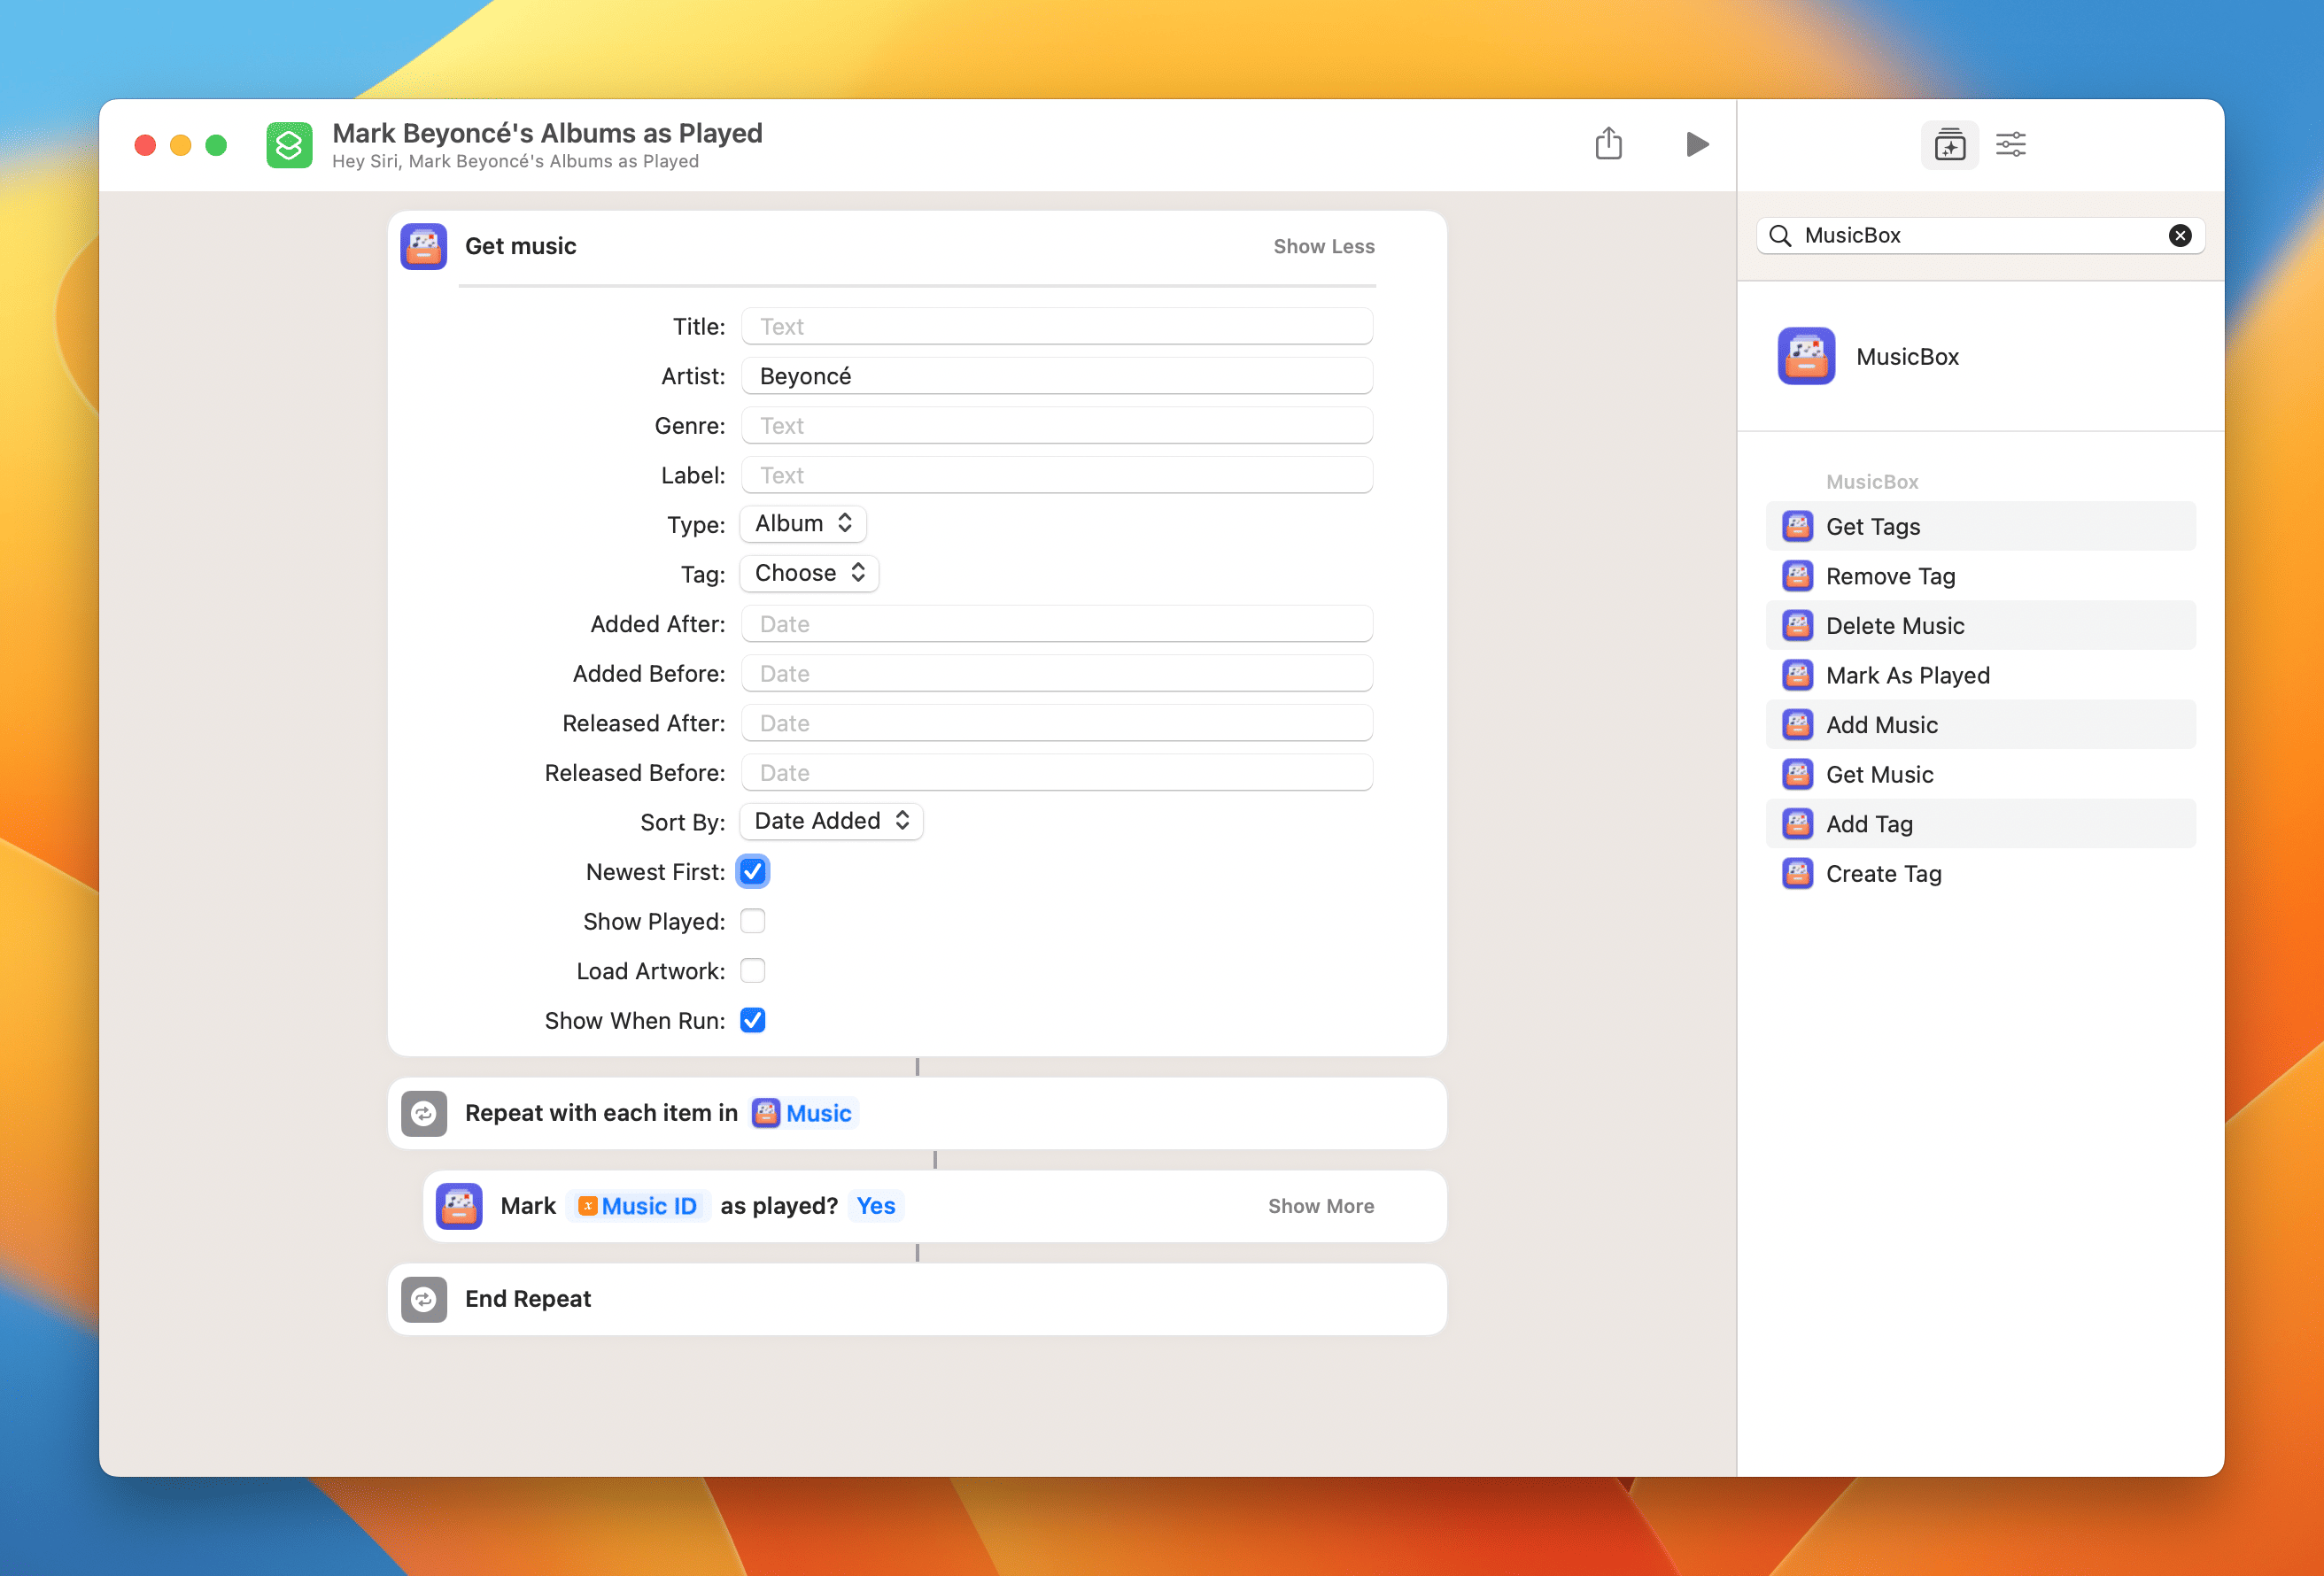Viewport: 2324px width, 1576px height.
Task: Select Get Music in action list
Action: 1981,774
